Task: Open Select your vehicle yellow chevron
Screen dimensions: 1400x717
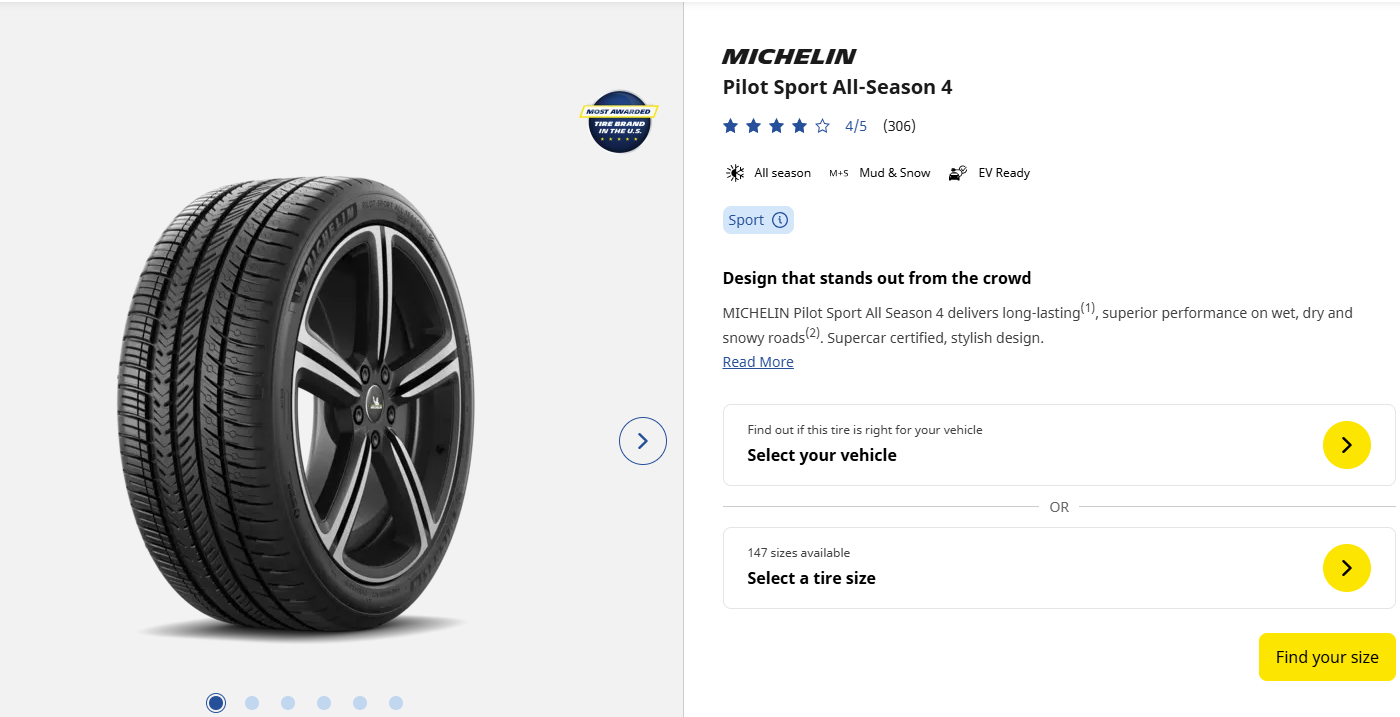Action: pos(1347,445)
